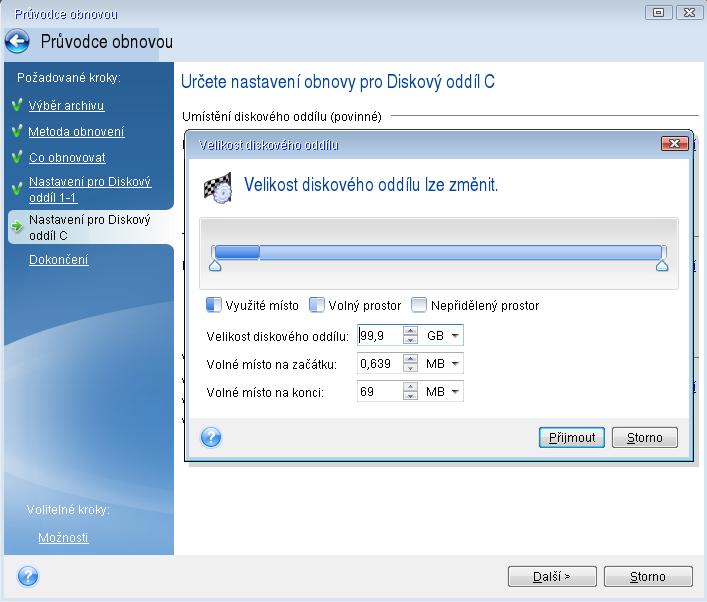Click the blue back arrow icon
Screen dimensions: 707x602
pos(18,42)
